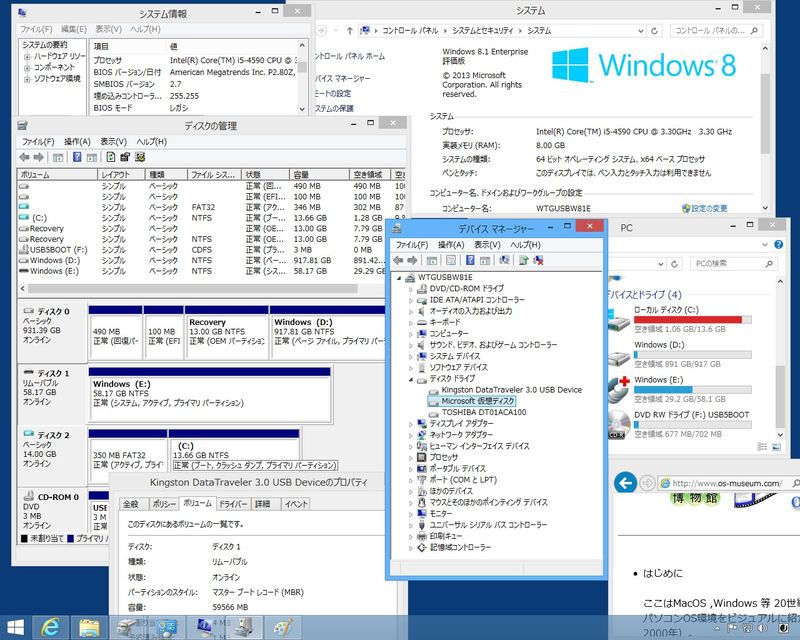The height and width of the screenshot is (640, 800).
Task: Scan for hardware changes in Device Manager
Action: tap(504, 261)
